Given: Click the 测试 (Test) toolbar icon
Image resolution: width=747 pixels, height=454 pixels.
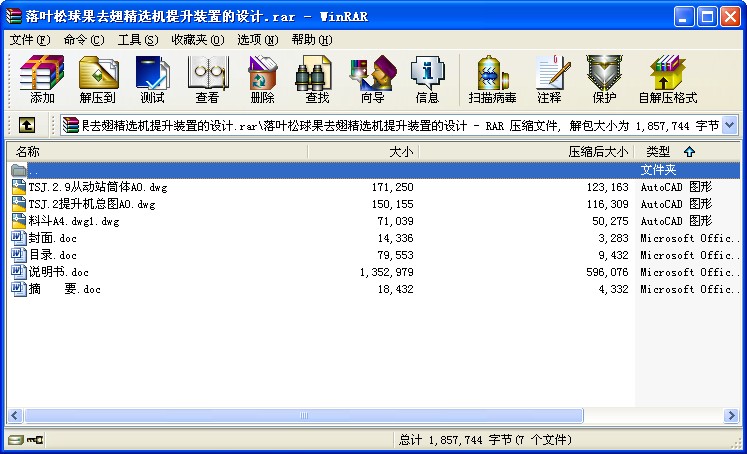Looking at the screenshot, I should [152, 79].
